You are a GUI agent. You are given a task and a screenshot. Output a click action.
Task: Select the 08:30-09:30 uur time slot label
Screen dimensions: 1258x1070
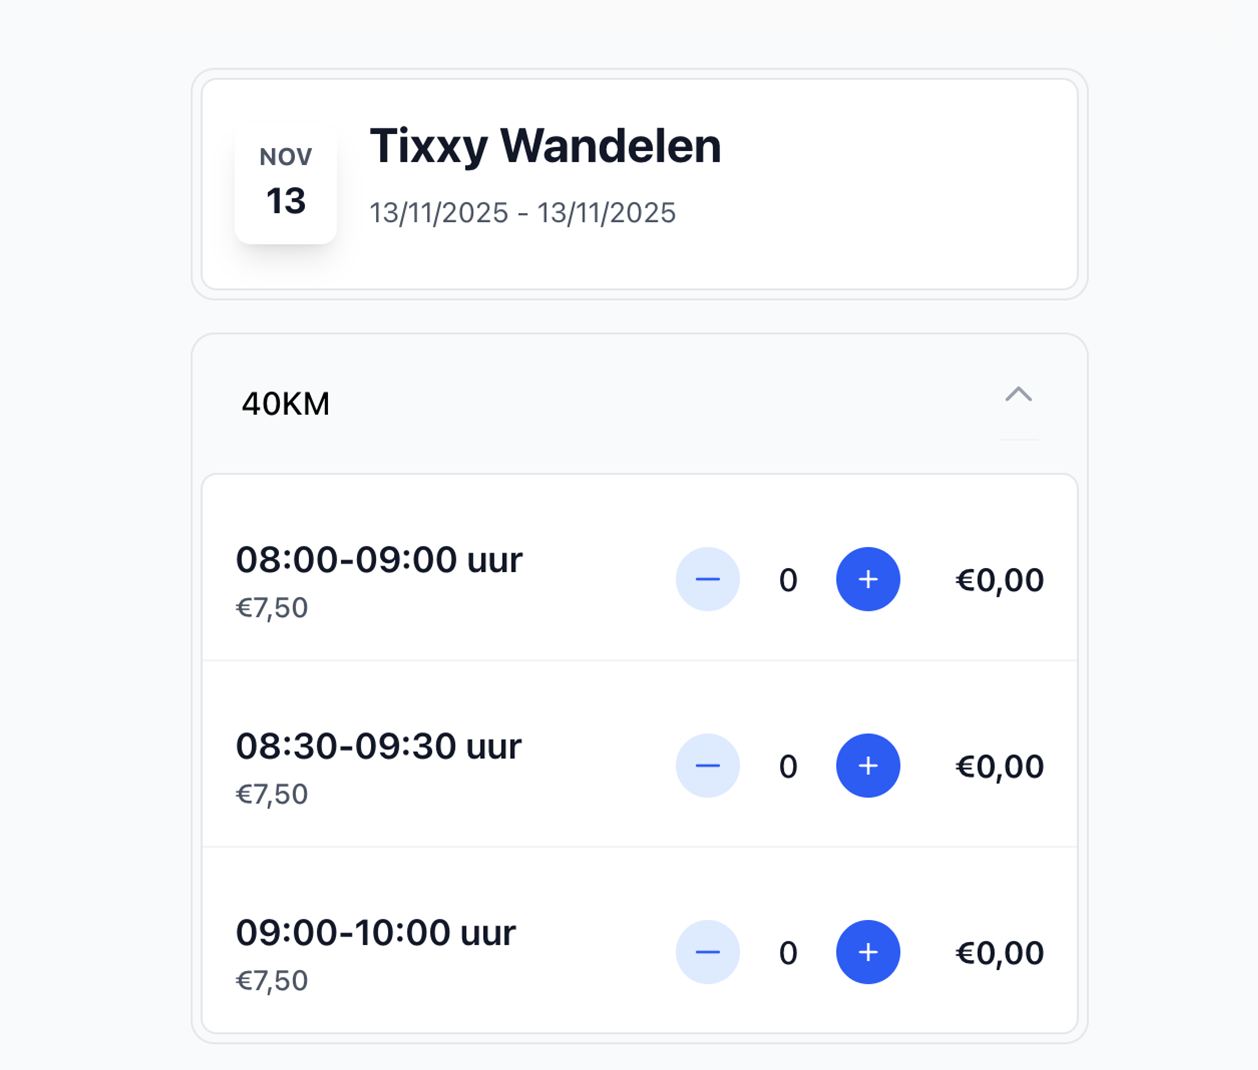378,746
